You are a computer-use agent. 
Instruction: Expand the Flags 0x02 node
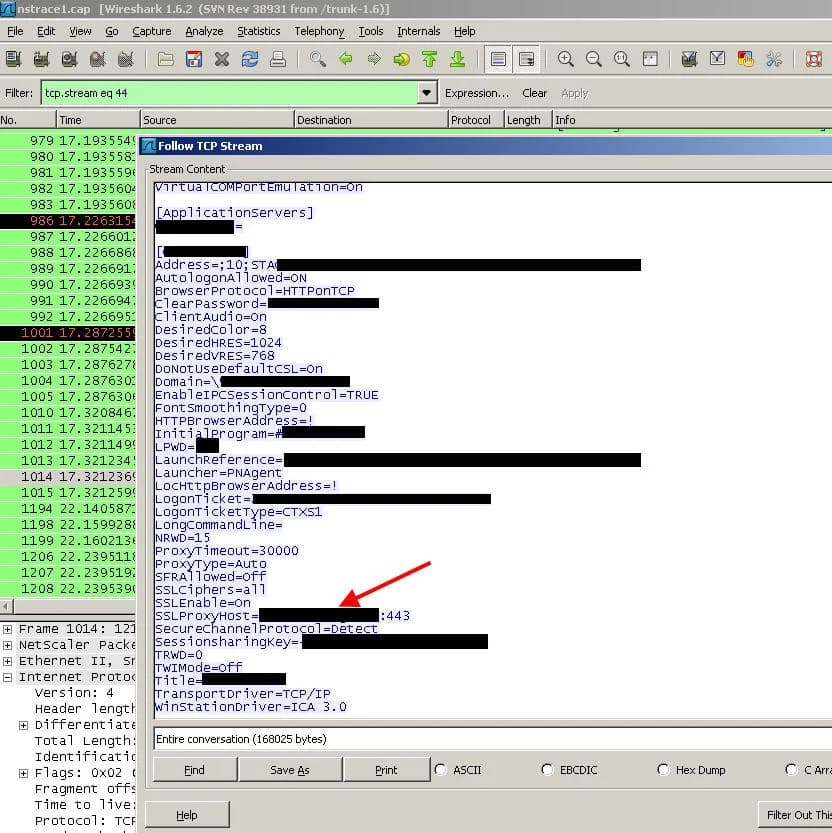[x=23, y=773]
